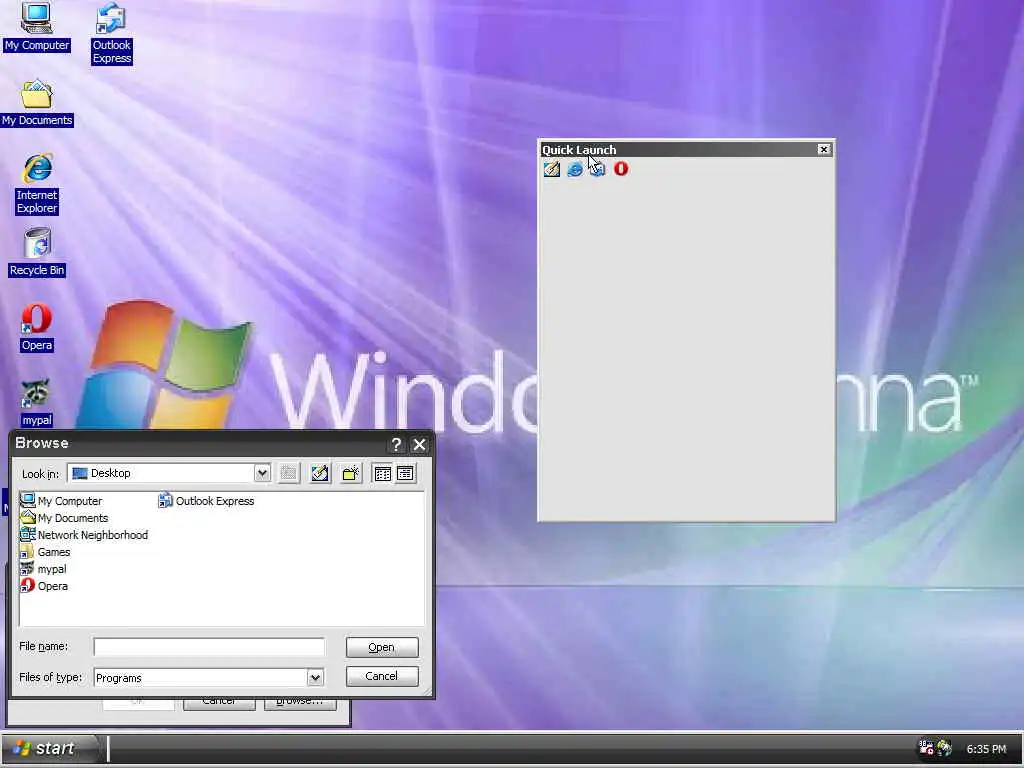Open the Start menu
This screenshot has height=768, width=1024.
click(50, 748)
